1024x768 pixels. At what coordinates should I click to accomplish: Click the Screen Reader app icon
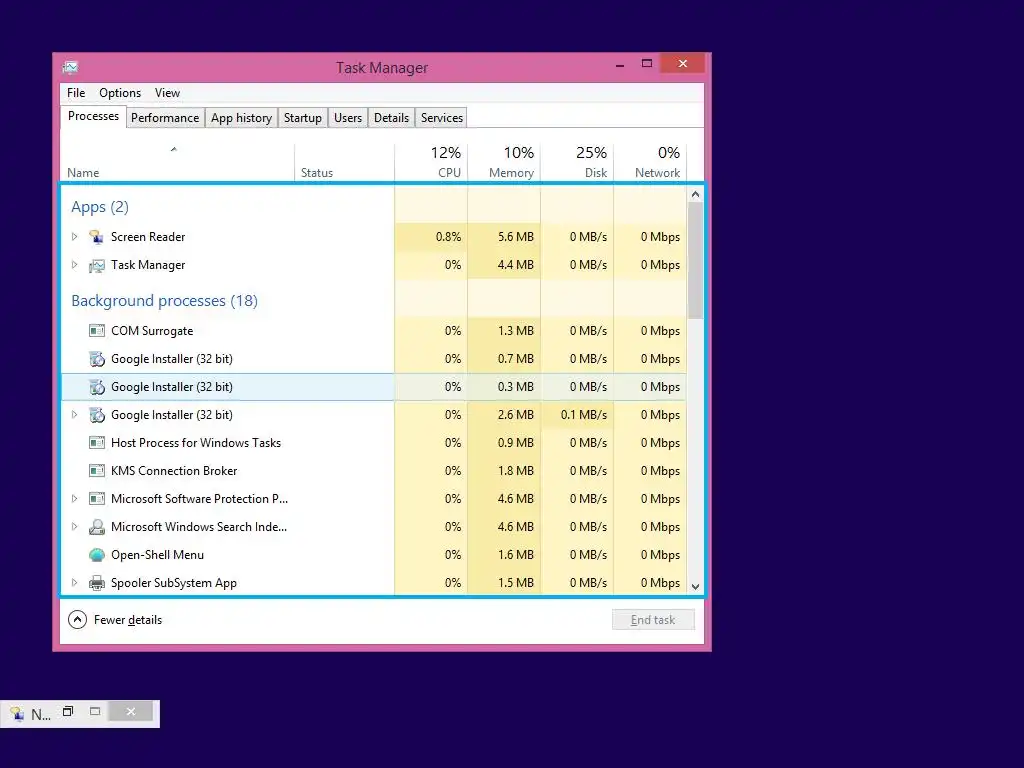pos(97,237)
